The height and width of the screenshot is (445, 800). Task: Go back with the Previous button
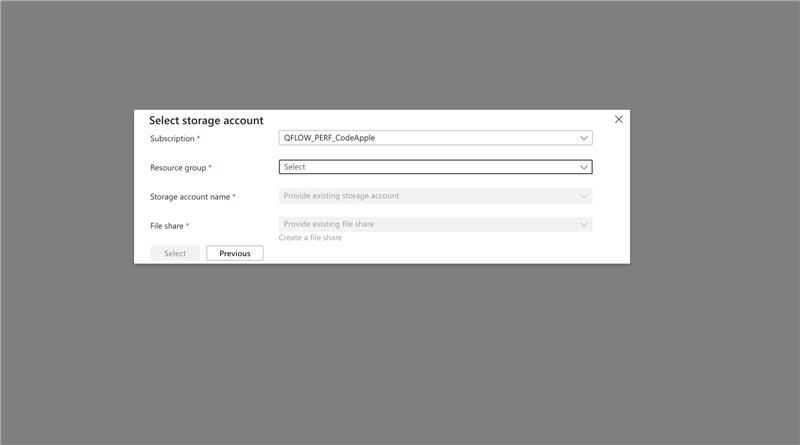(235, 253)
